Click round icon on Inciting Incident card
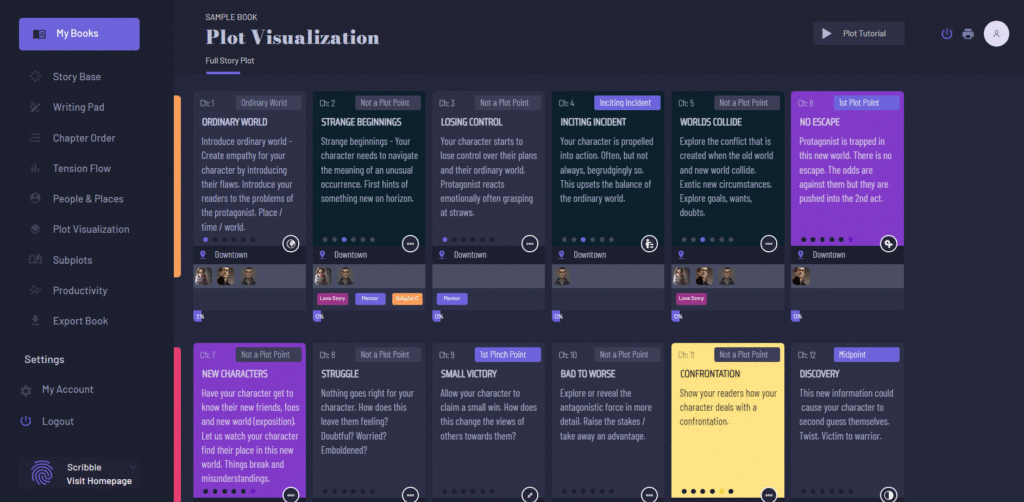Viewport: 1024px width, 502px height. pyautogui.click(x=649, y=243)
